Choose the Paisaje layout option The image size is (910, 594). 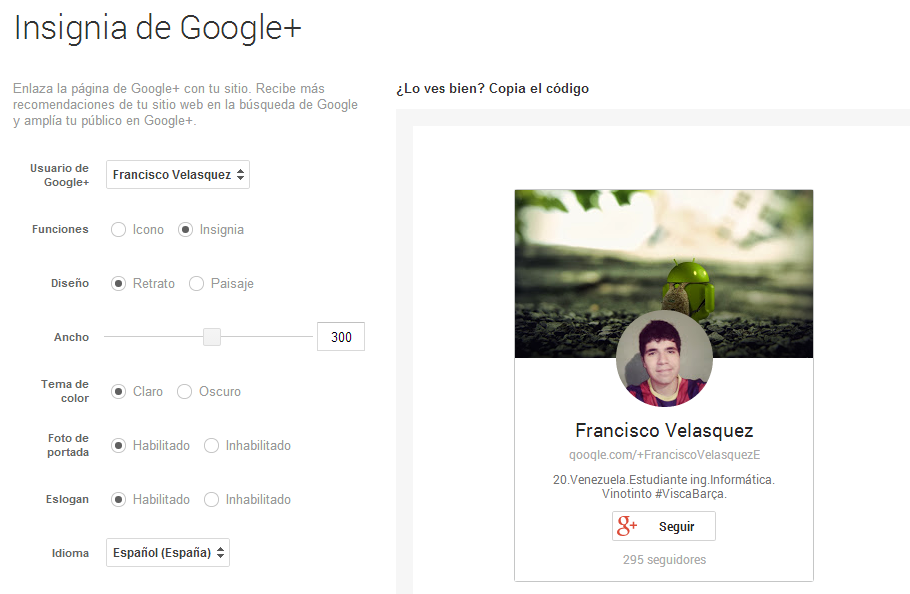196,283
